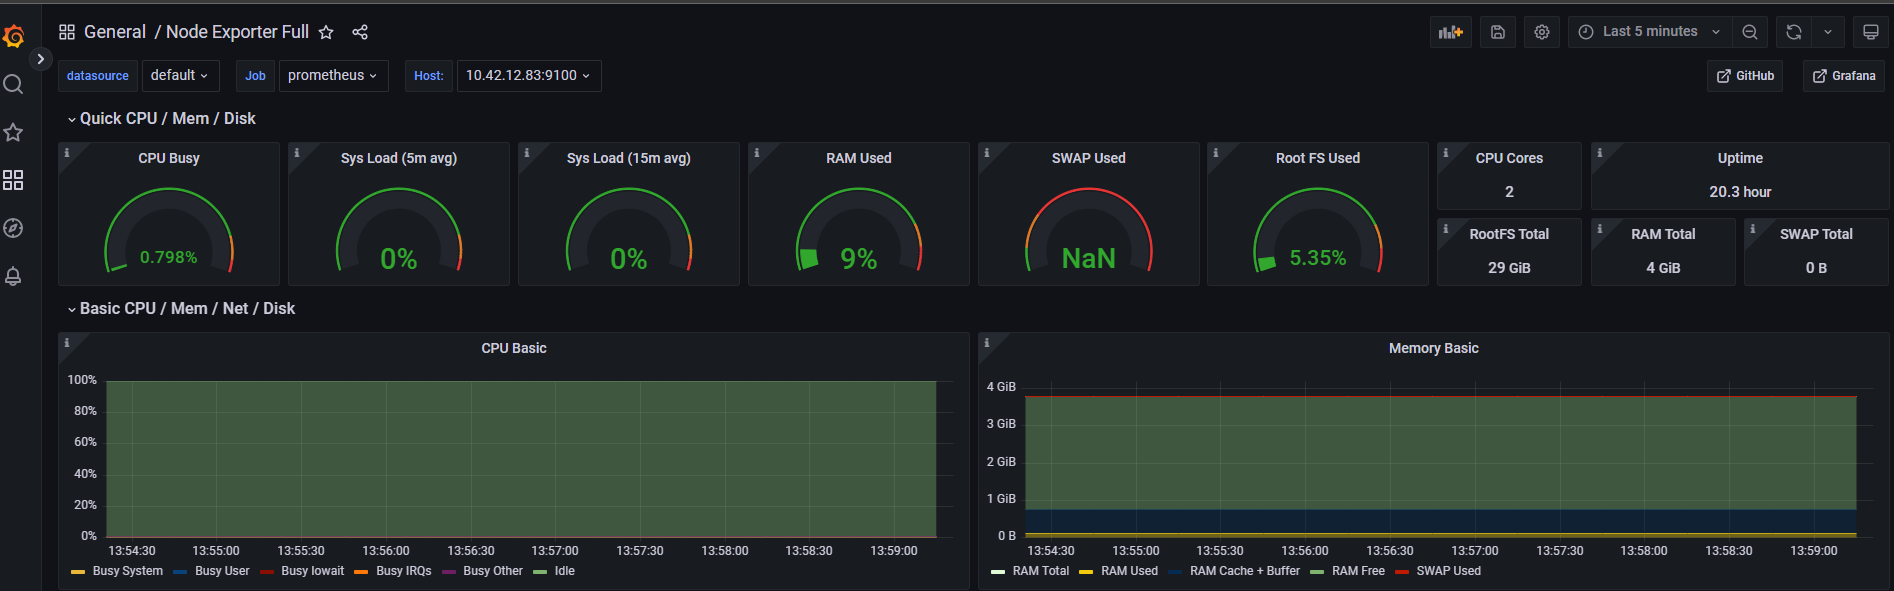Open the Job prometheus dropdown

click(333, 75)
